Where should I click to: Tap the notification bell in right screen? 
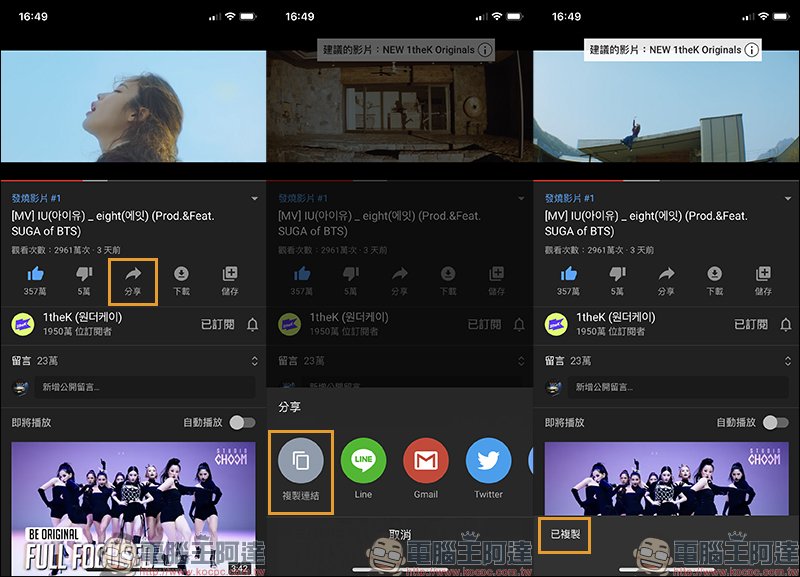(786, 324)
